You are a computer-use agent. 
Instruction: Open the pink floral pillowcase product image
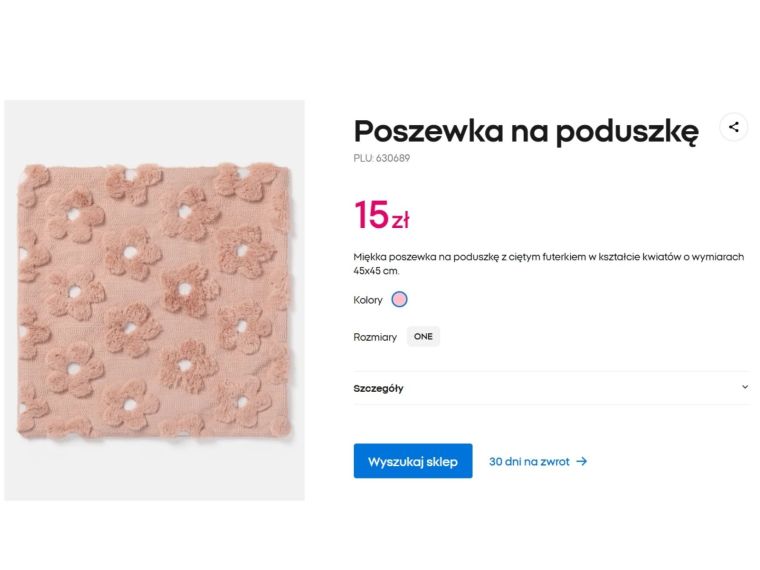[154, 300]
